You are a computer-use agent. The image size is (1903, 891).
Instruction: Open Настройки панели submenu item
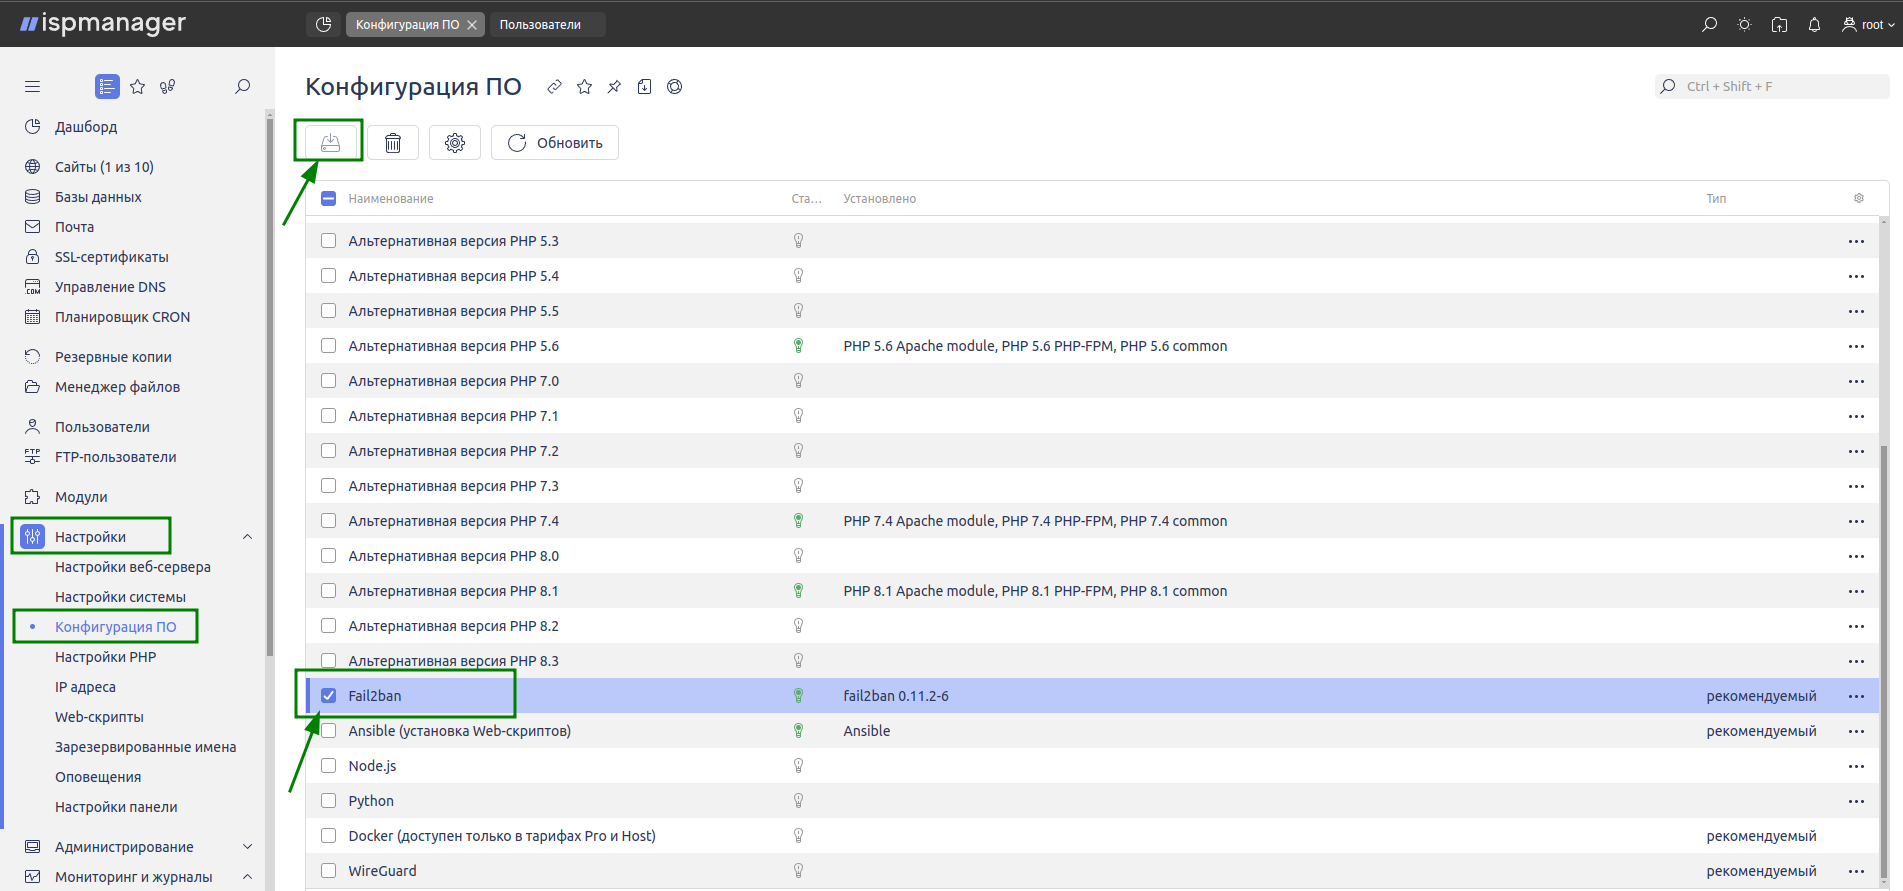(x=116, y=807)
